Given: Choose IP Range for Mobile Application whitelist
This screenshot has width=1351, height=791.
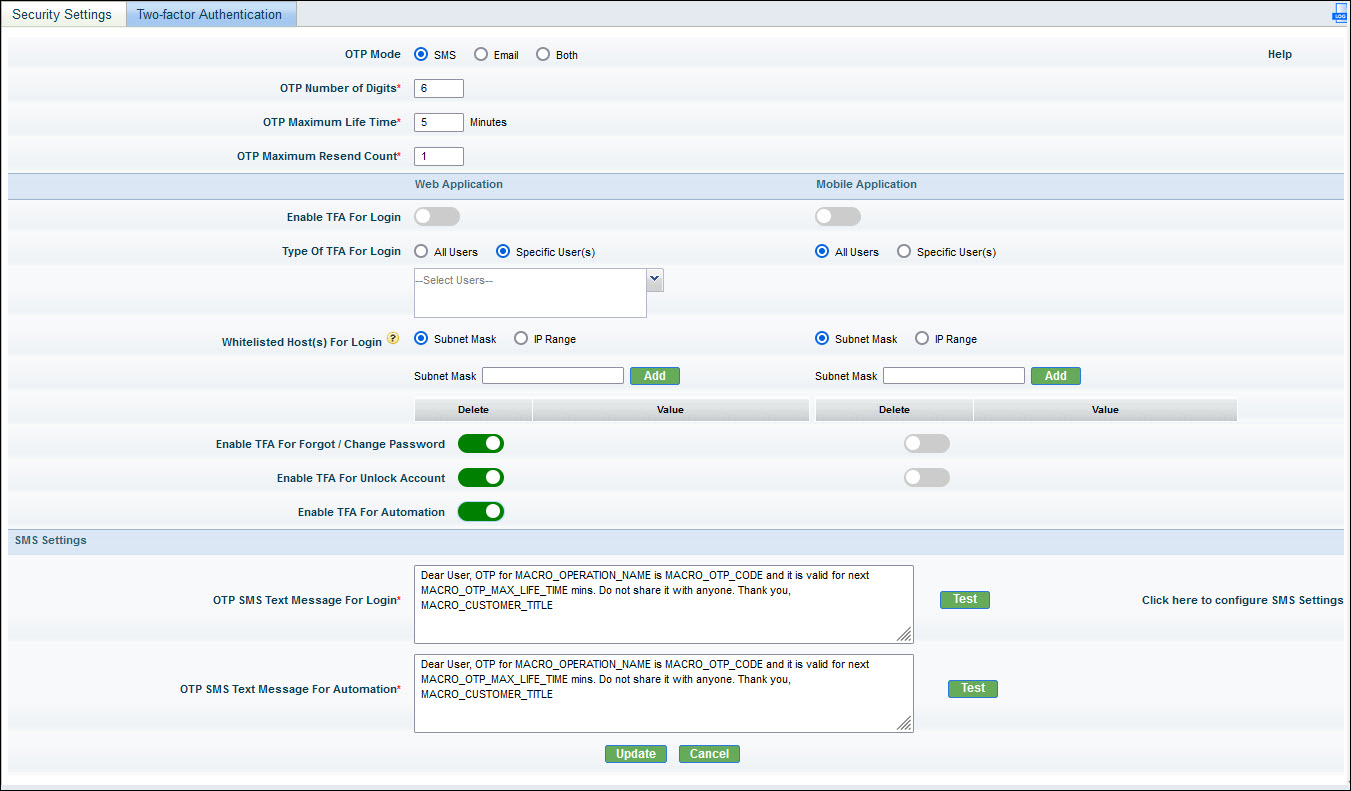Looking at the screenshot, I should click(922, 339).
